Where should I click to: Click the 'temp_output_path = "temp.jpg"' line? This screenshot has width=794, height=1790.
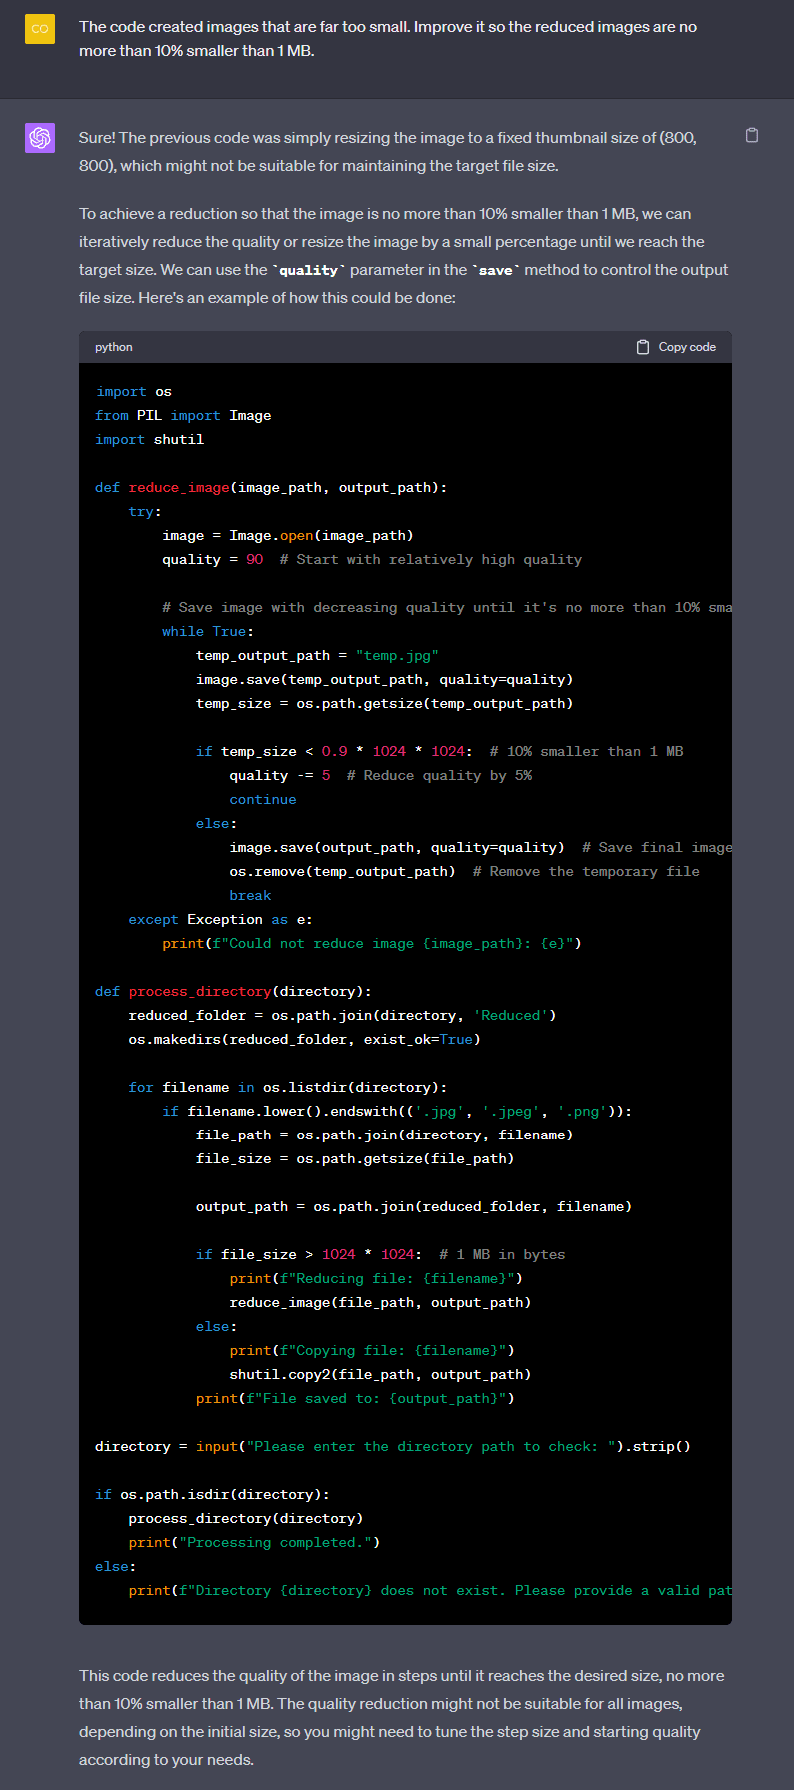(x=317, y=655)
